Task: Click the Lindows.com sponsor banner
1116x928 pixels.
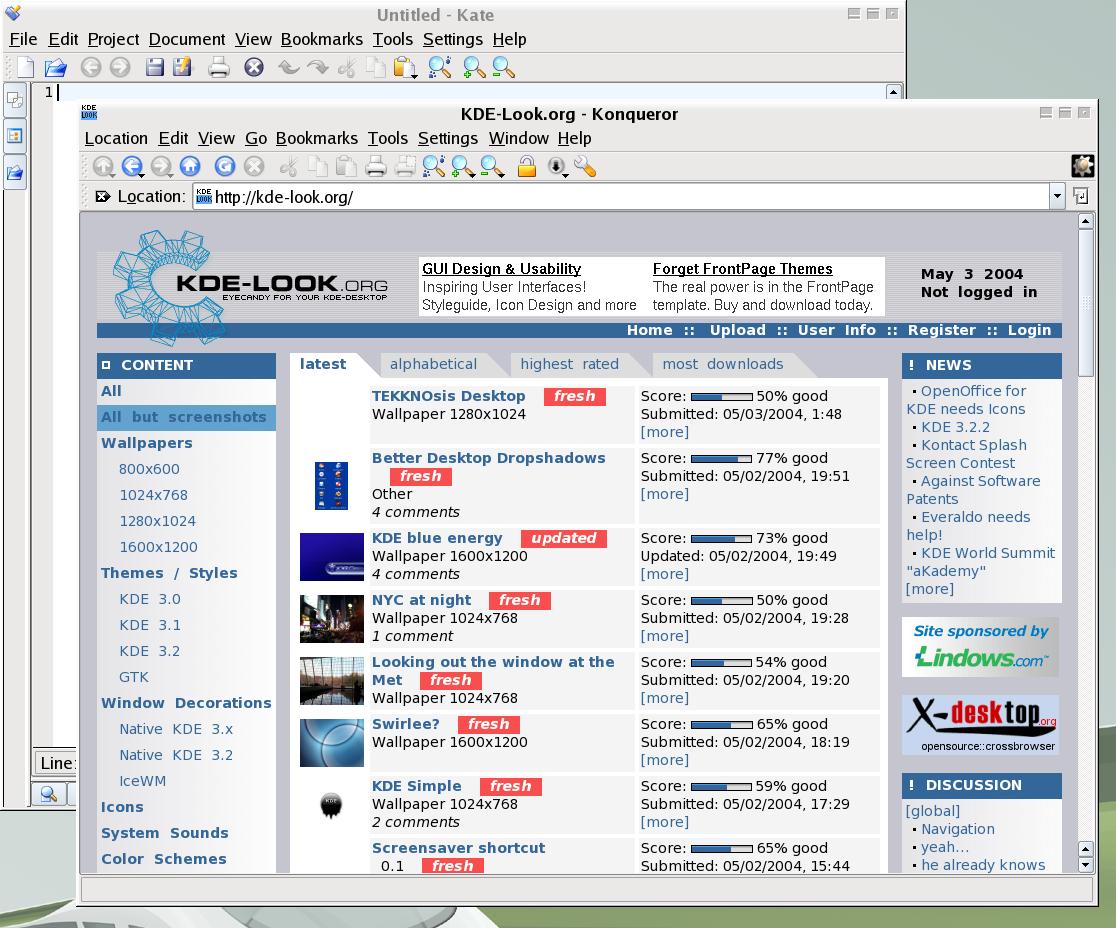Action: tap(980, 647)
